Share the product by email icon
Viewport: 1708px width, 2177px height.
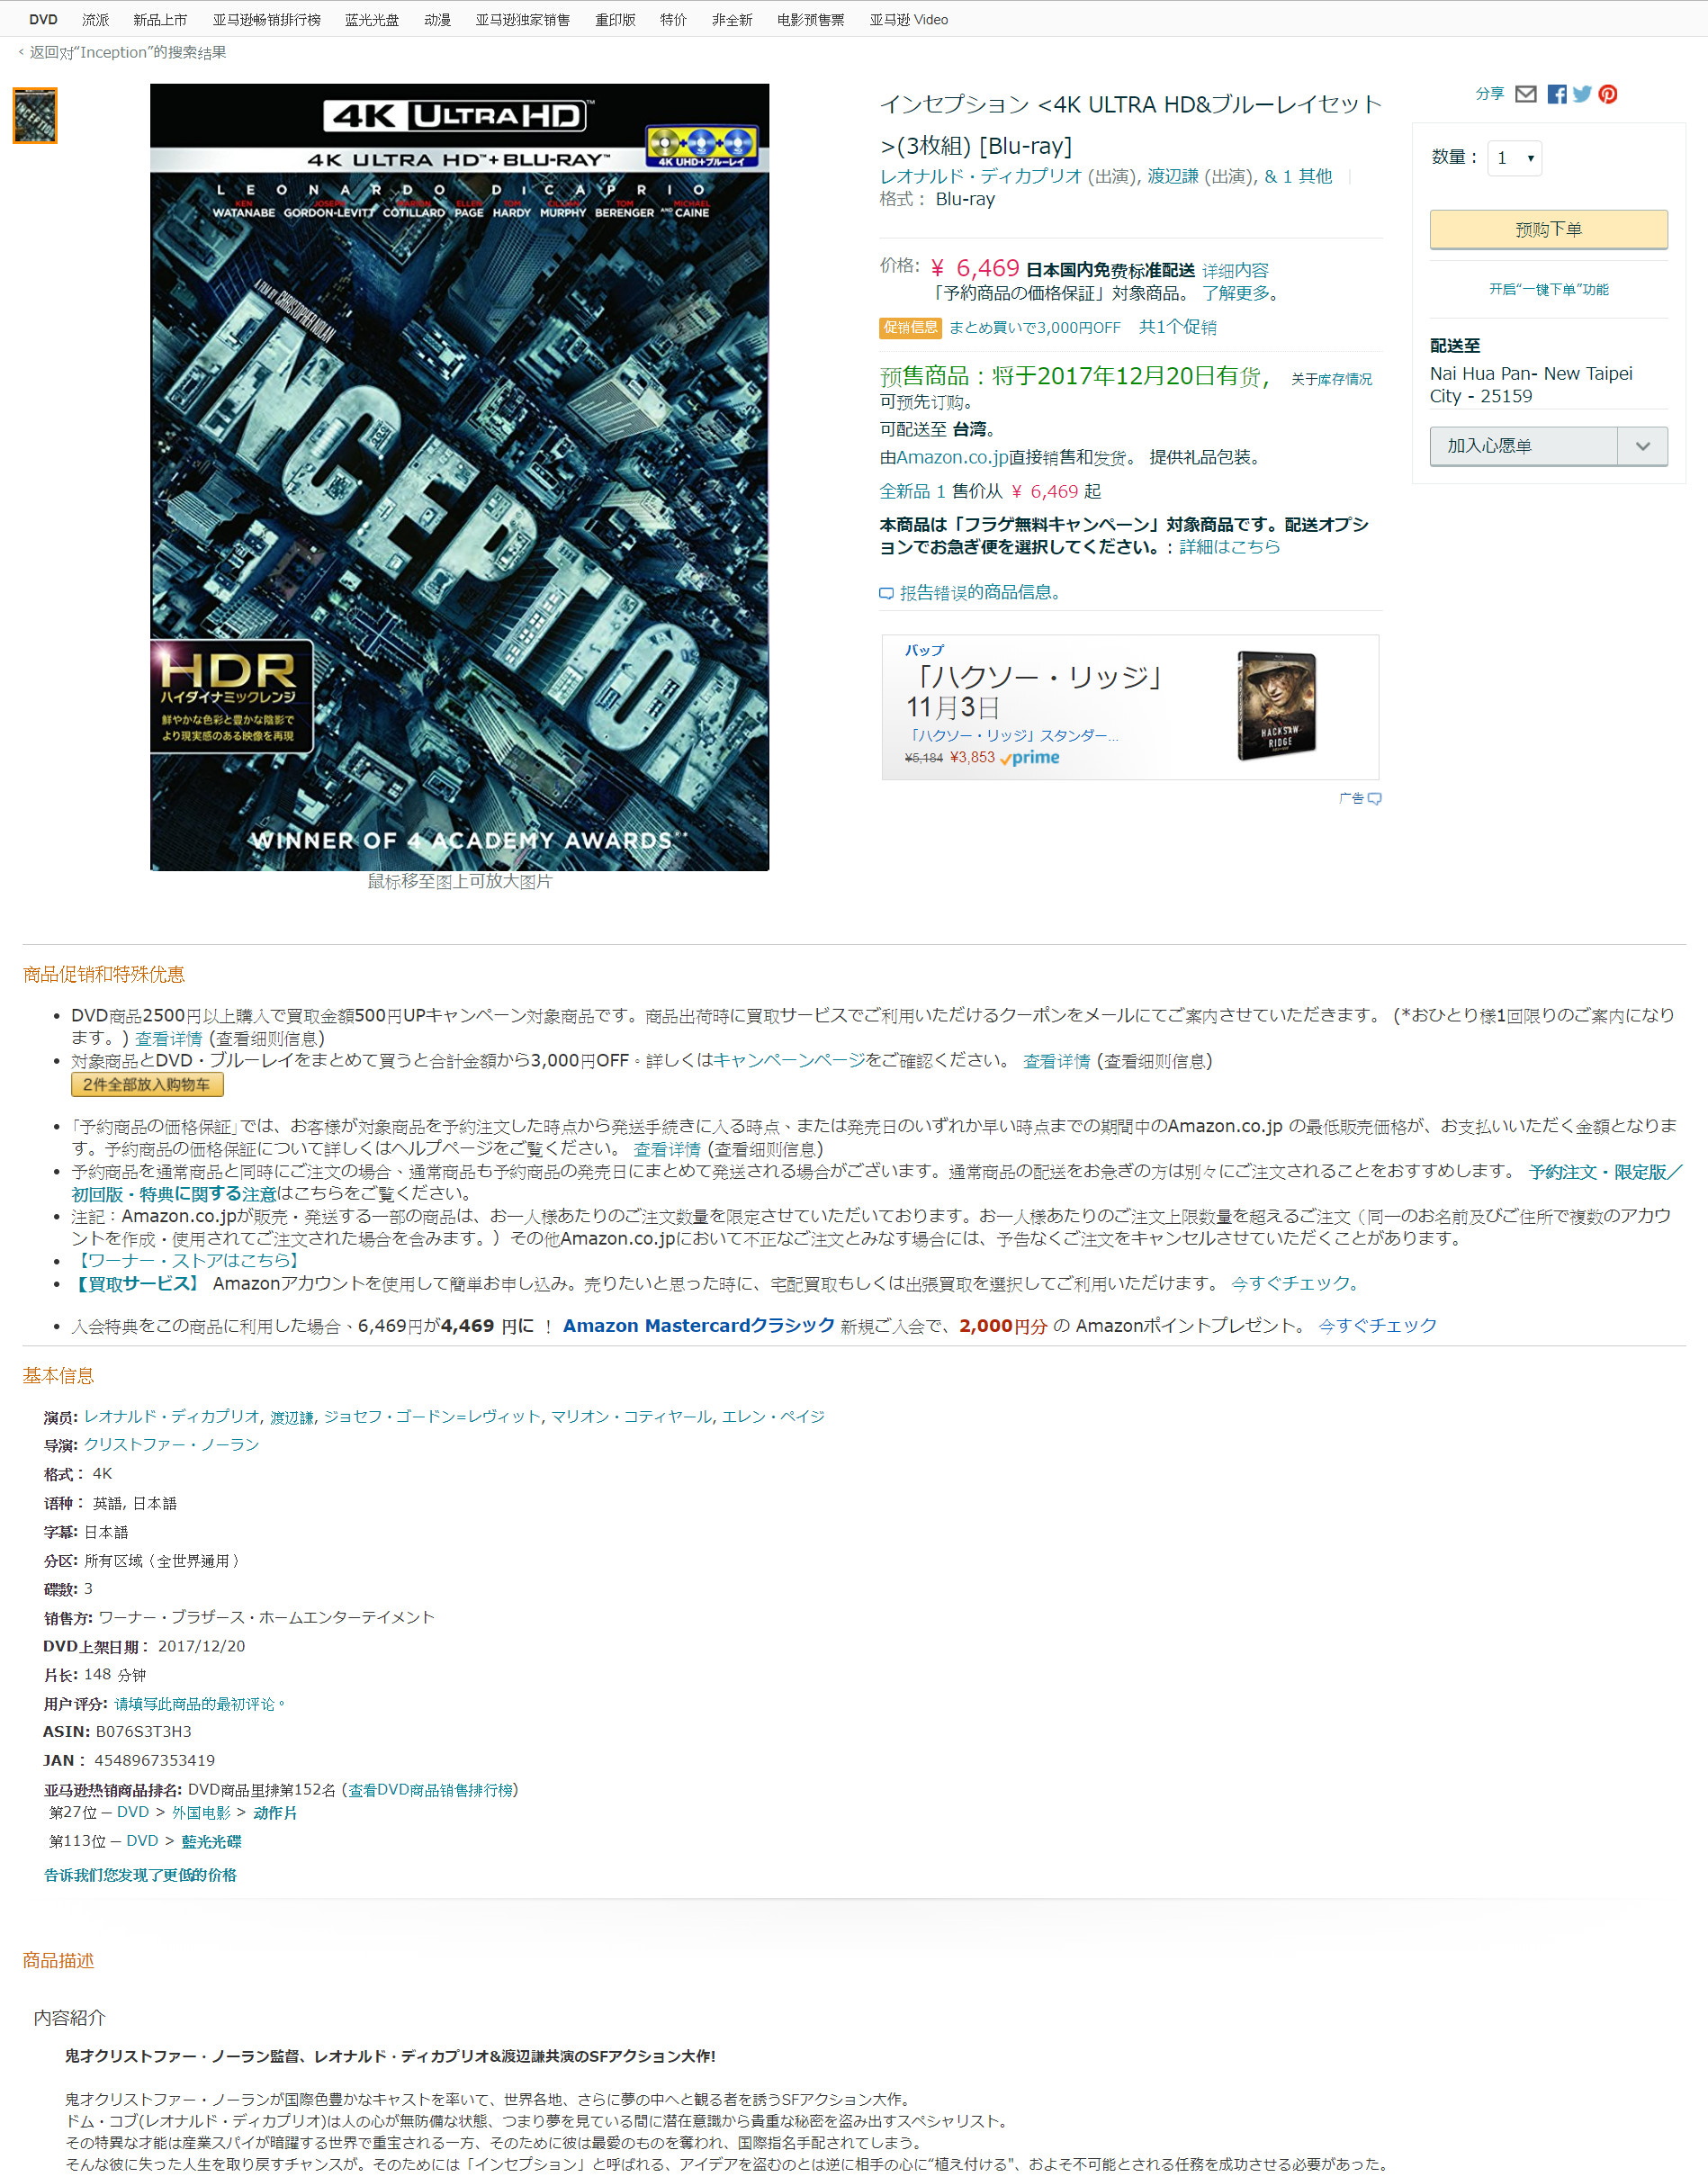[1525, 94]
